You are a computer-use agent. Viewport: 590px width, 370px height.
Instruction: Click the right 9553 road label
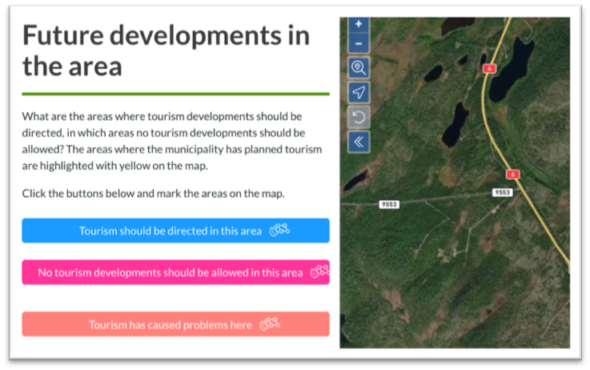point(502,192)
